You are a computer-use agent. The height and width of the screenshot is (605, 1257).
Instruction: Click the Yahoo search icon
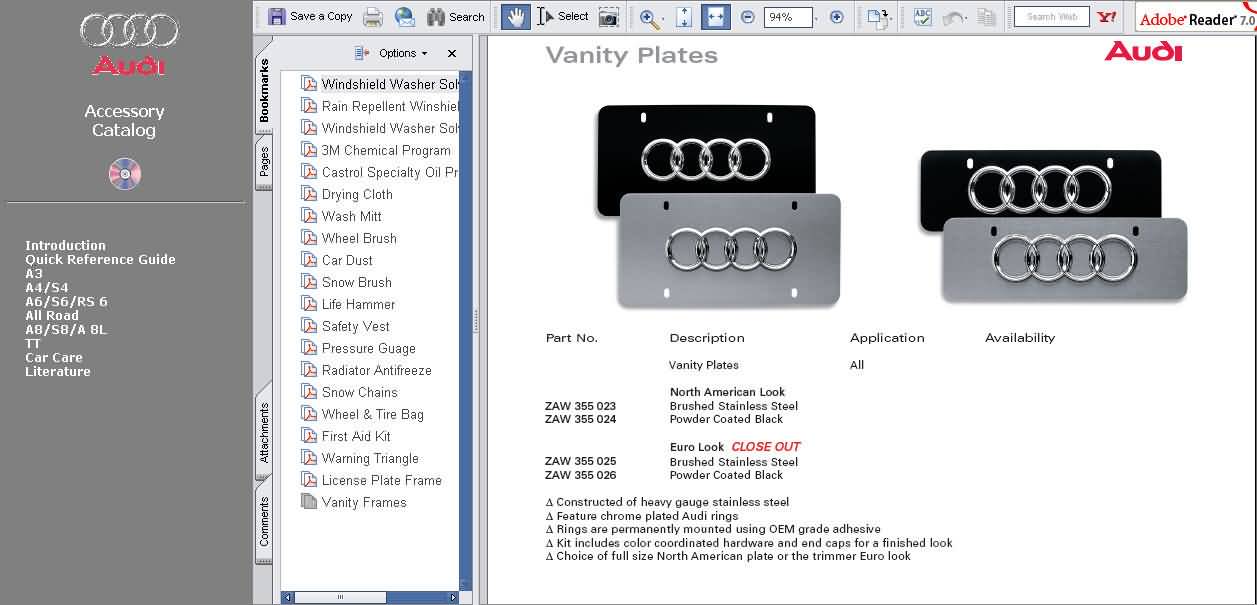1105,16
